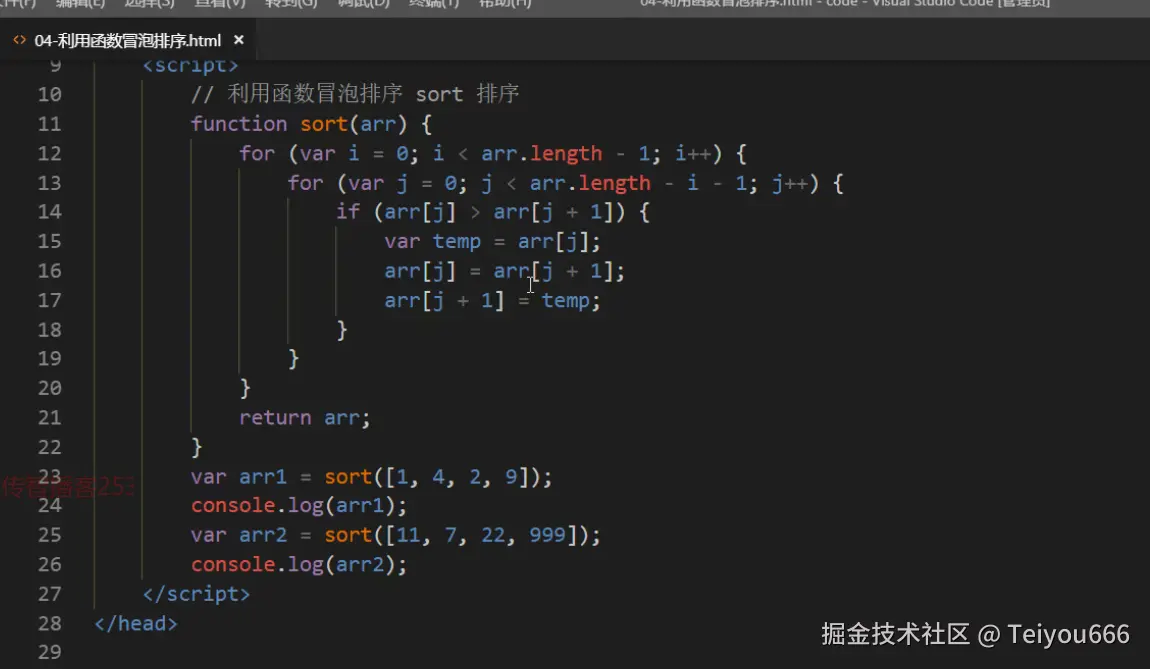
Task: Open the 调试(D) menu
Action: [x=363, y=4]
